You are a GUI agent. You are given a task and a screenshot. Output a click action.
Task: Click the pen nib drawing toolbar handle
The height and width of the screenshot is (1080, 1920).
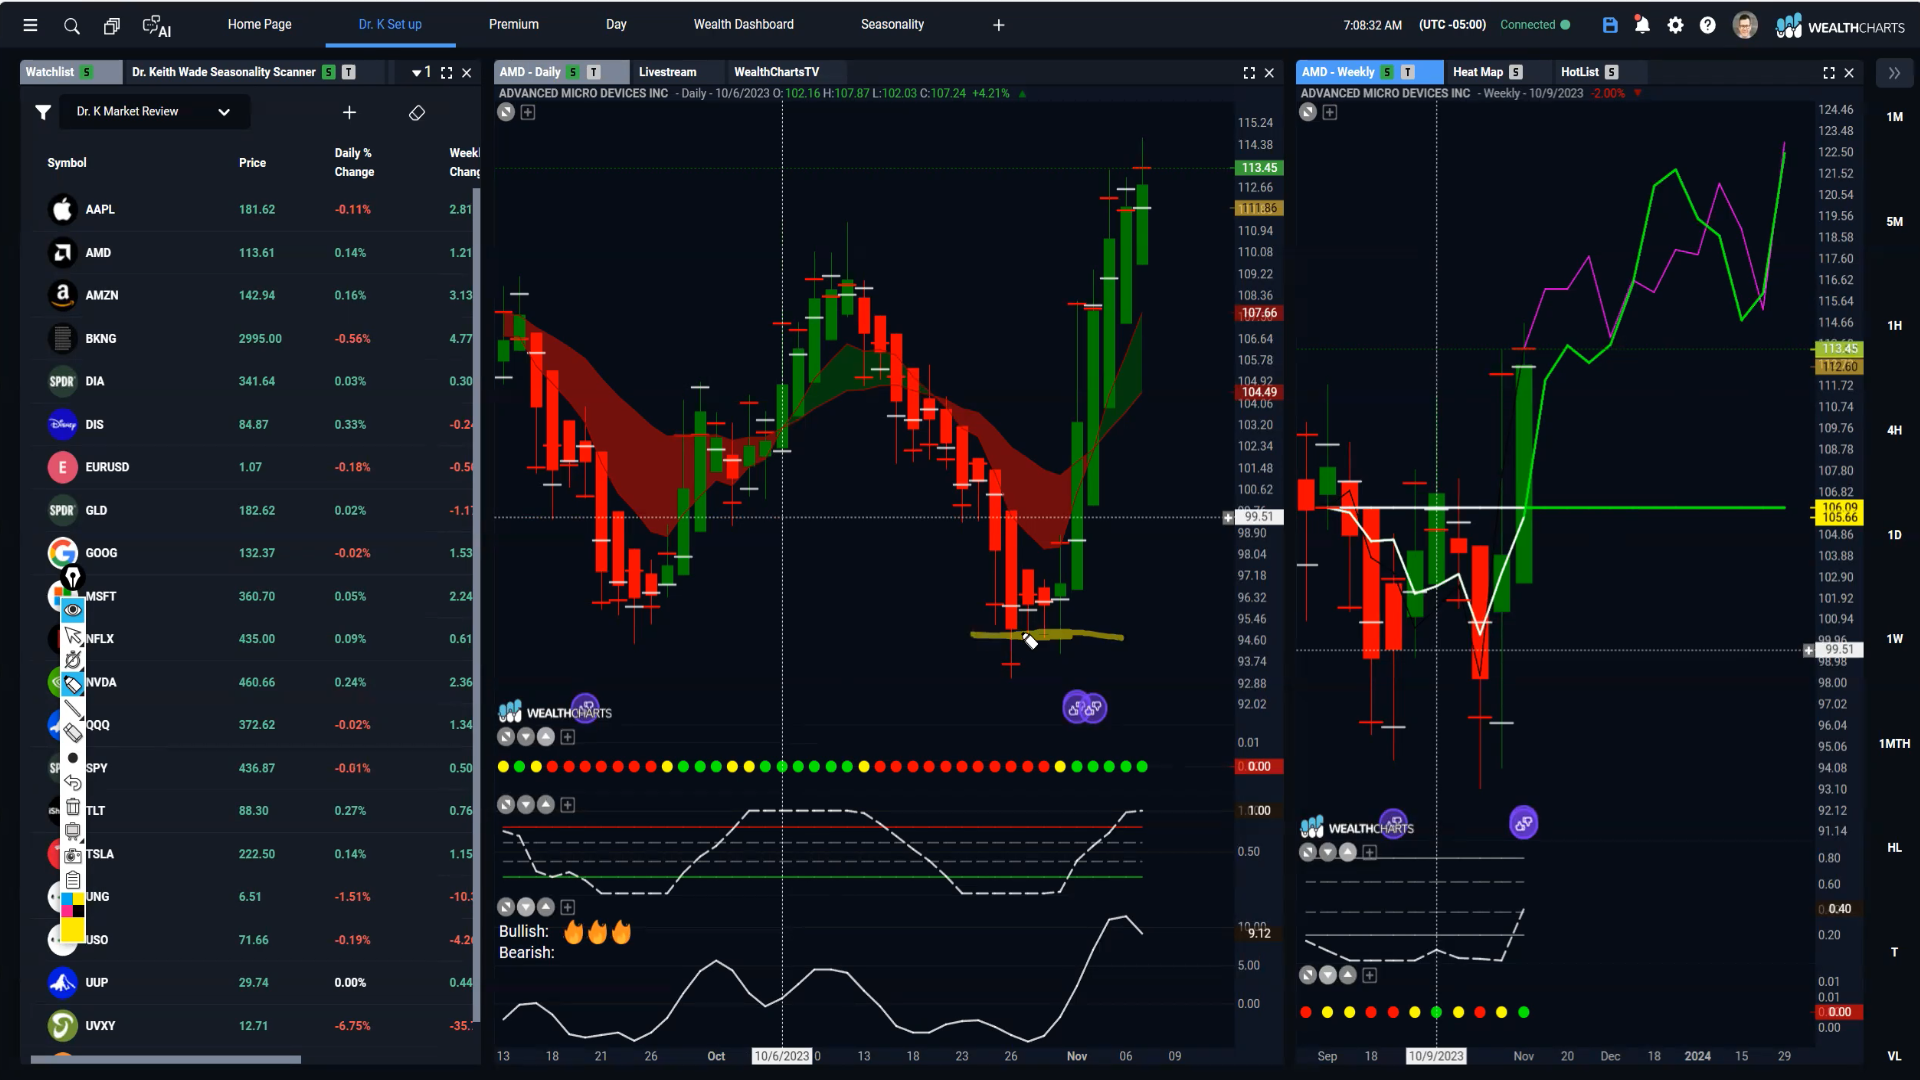[x=72, y=578]
